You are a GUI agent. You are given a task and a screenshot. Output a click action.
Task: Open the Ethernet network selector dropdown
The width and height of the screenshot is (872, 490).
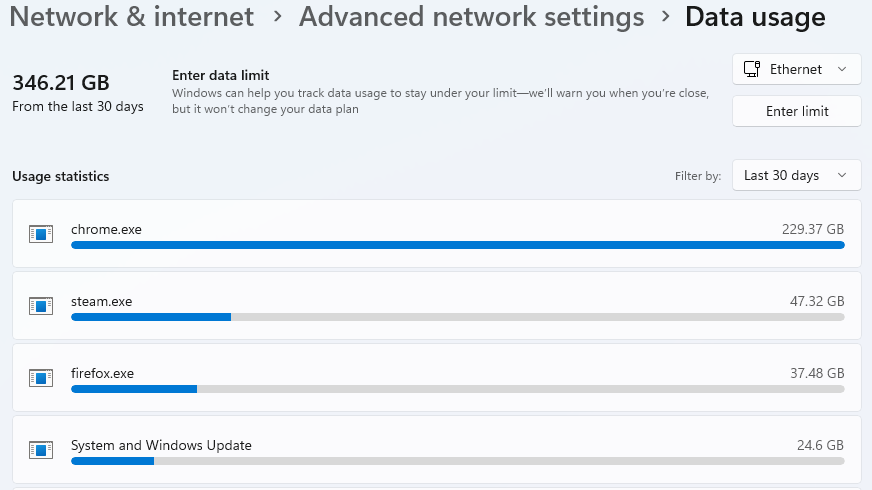(796, 69)
